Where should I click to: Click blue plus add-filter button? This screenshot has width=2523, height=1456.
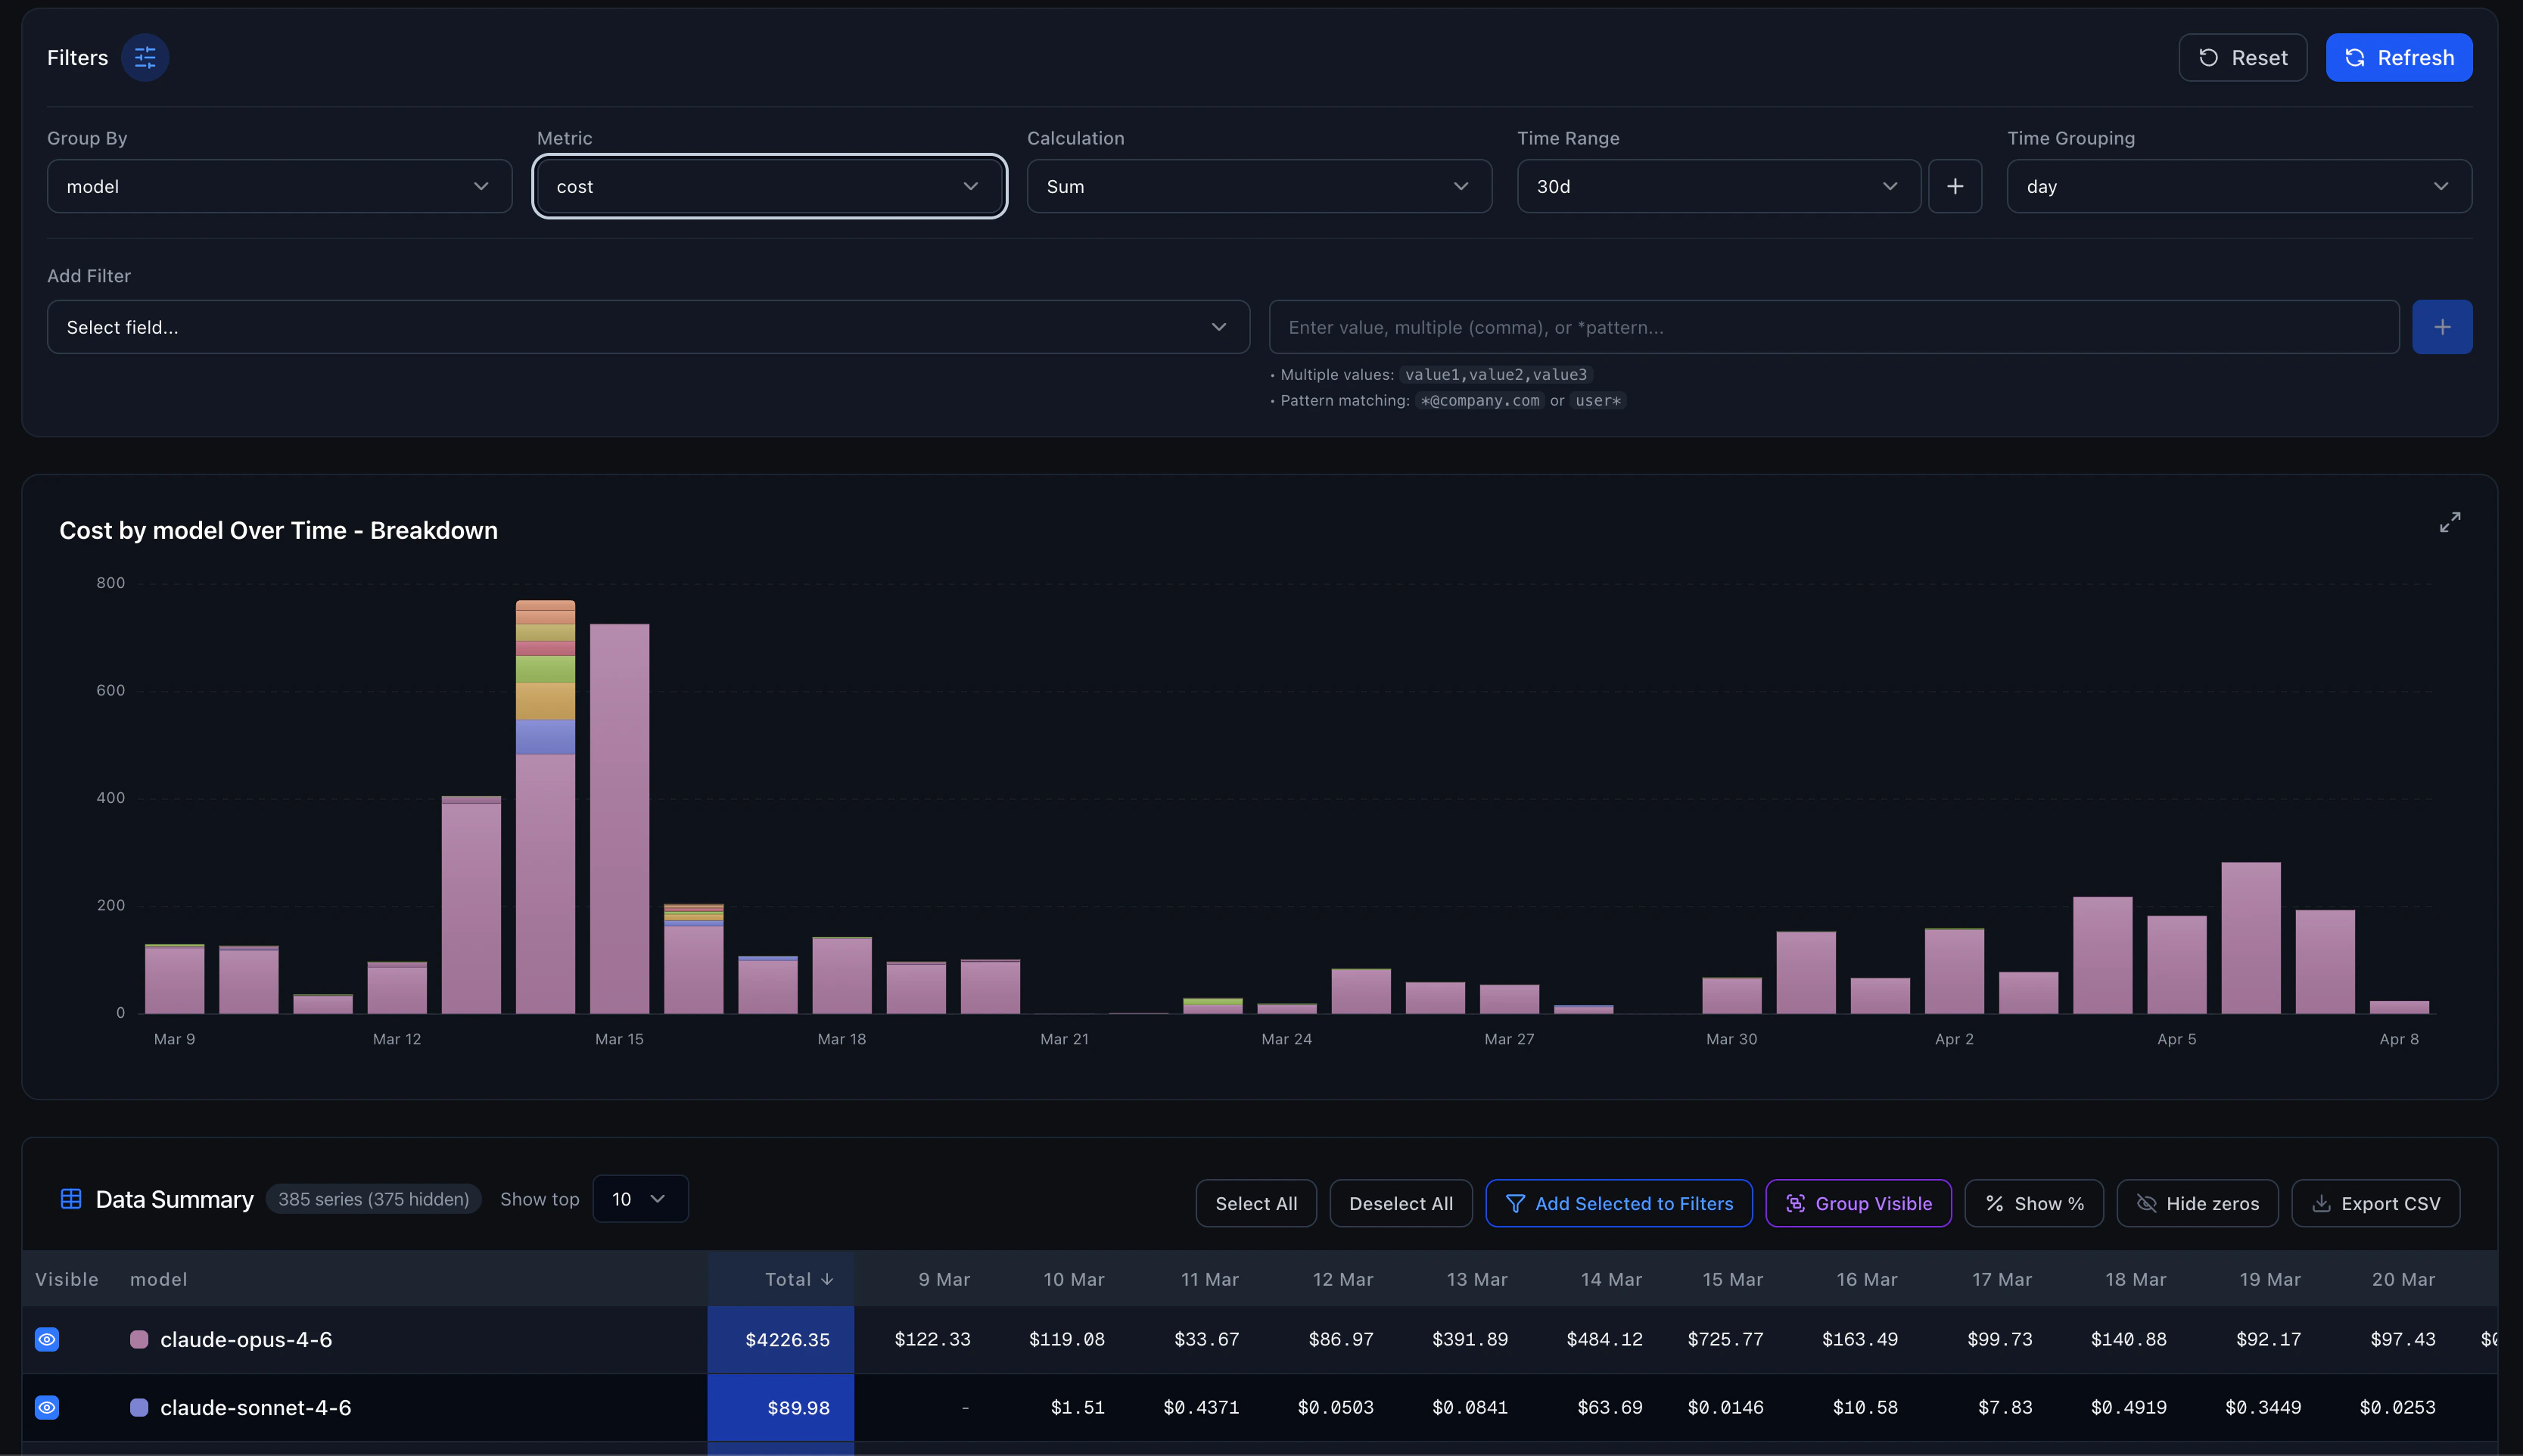pyautogui.click(x=2441, y=327)
